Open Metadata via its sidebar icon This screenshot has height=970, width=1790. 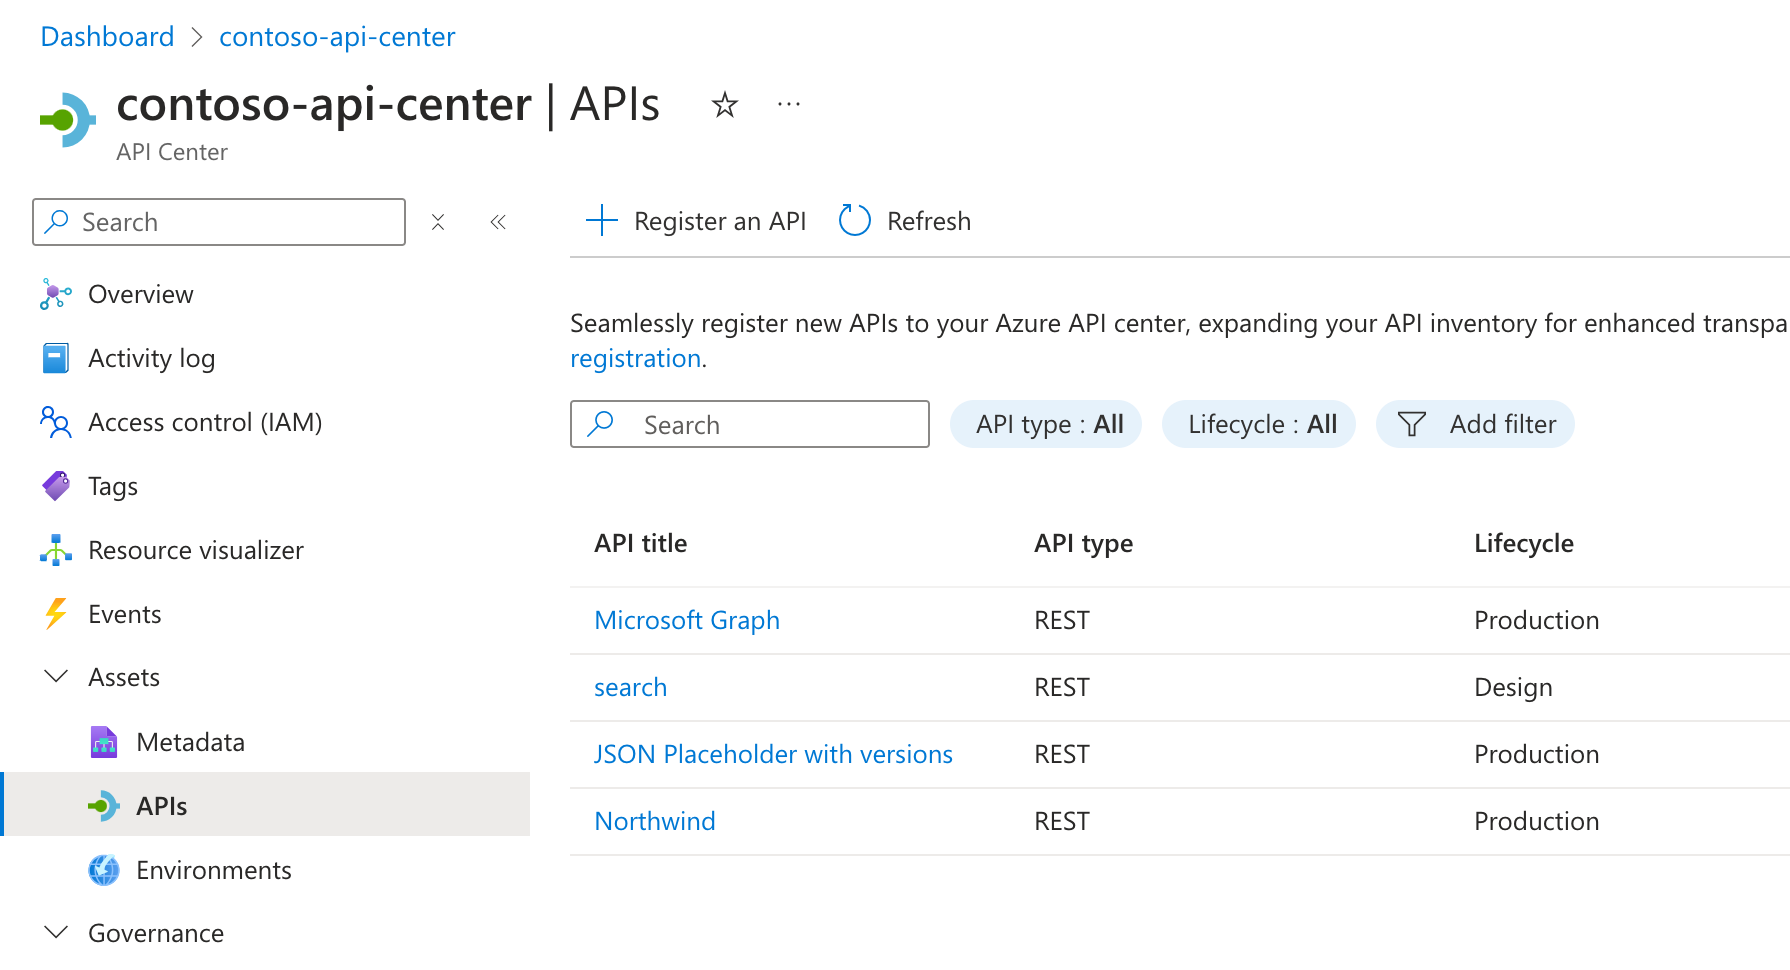tap(103, 741)
